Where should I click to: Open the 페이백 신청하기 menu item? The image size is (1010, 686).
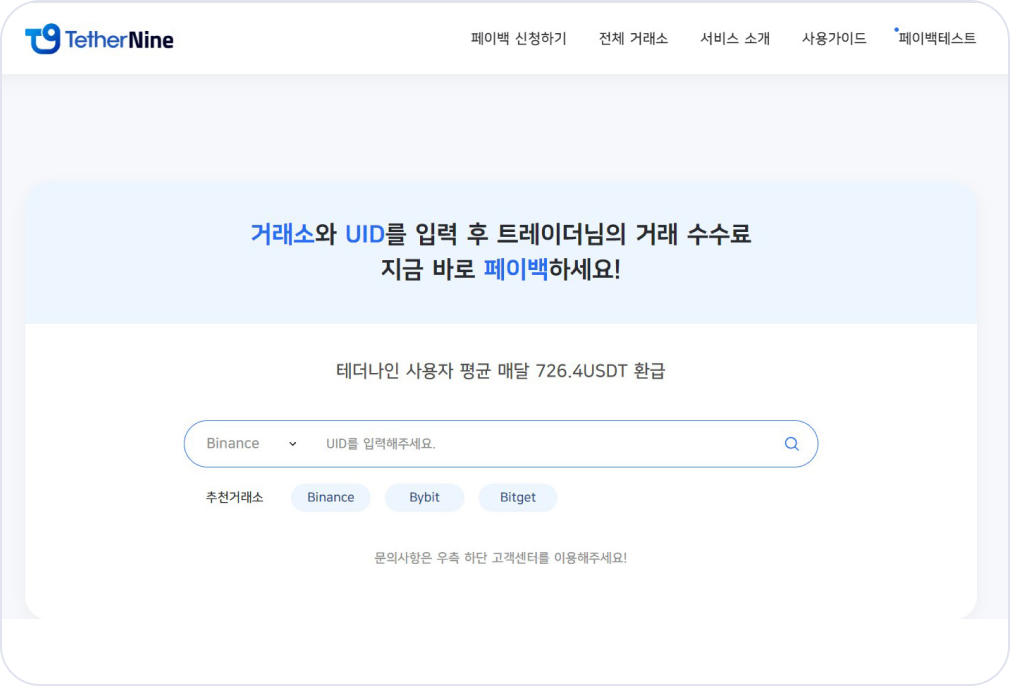coord(518,39)
